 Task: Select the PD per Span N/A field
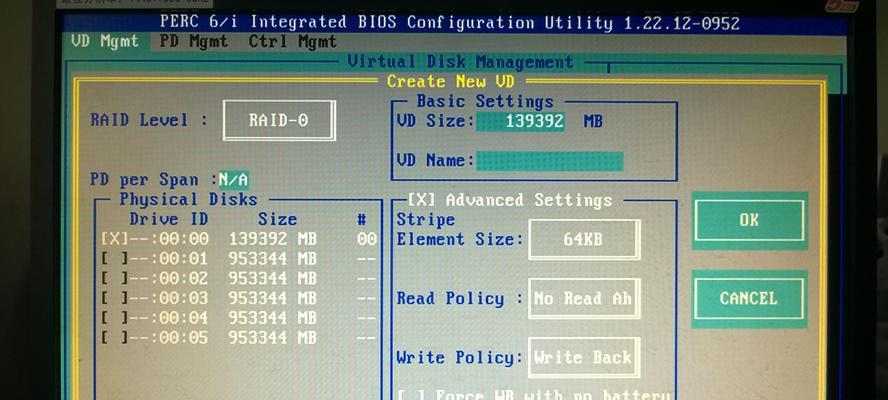click(233, 180)
